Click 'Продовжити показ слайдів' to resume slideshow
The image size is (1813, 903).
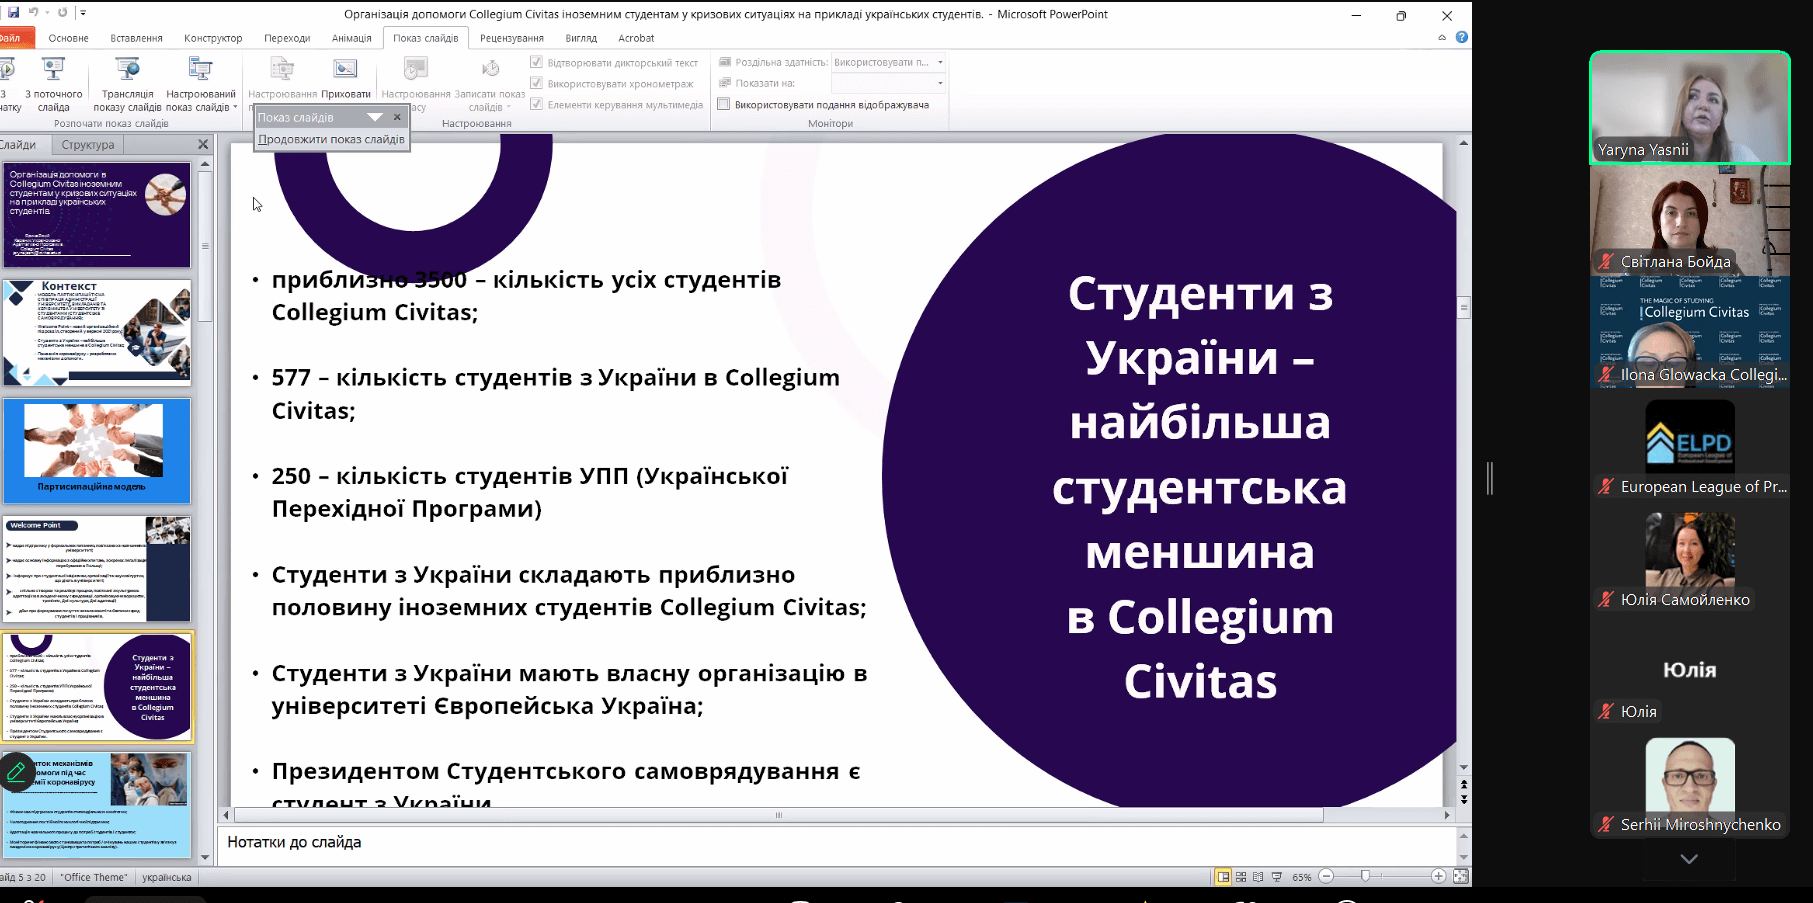[x=331, y=139]
